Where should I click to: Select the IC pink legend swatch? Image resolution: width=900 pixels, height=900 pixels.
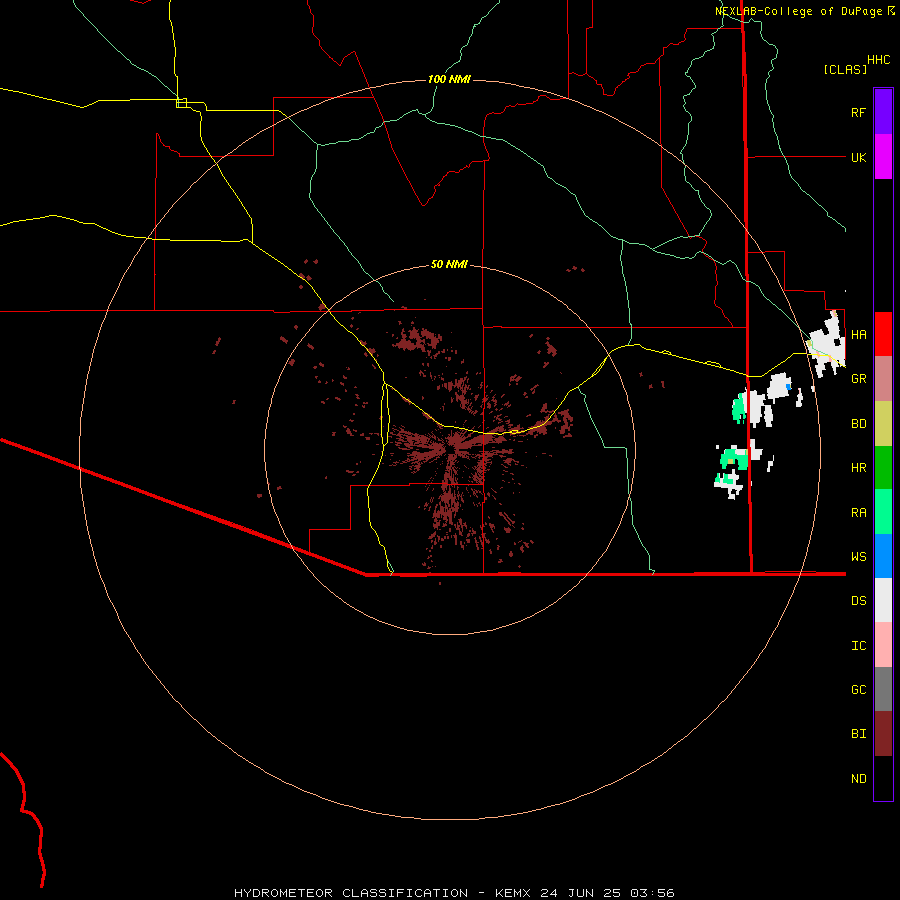[x=883, y=645]
